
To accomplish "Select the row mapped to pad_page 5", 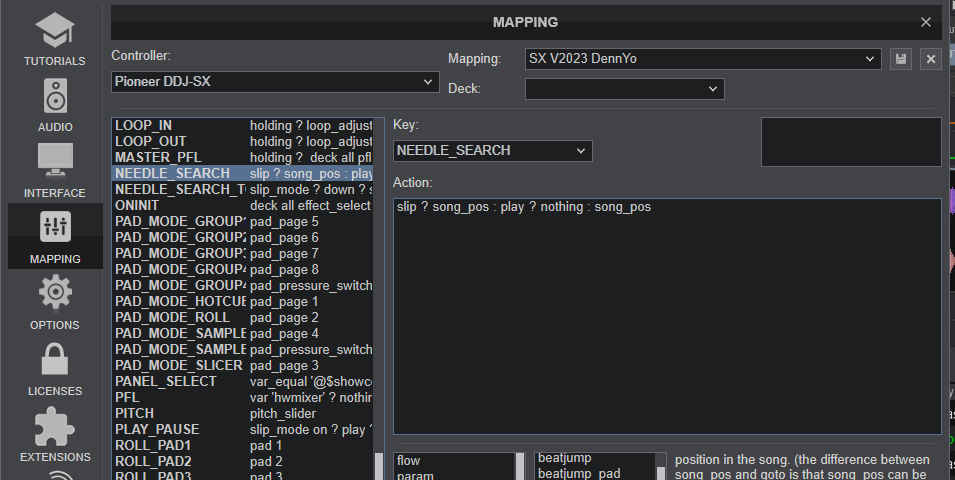I will (243, 222).
